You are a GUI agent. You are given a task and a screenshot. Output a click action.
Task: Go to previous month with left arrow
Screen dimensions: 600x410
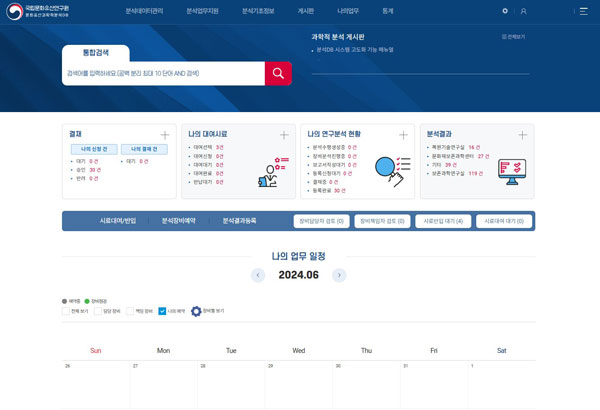click(258, 275)
